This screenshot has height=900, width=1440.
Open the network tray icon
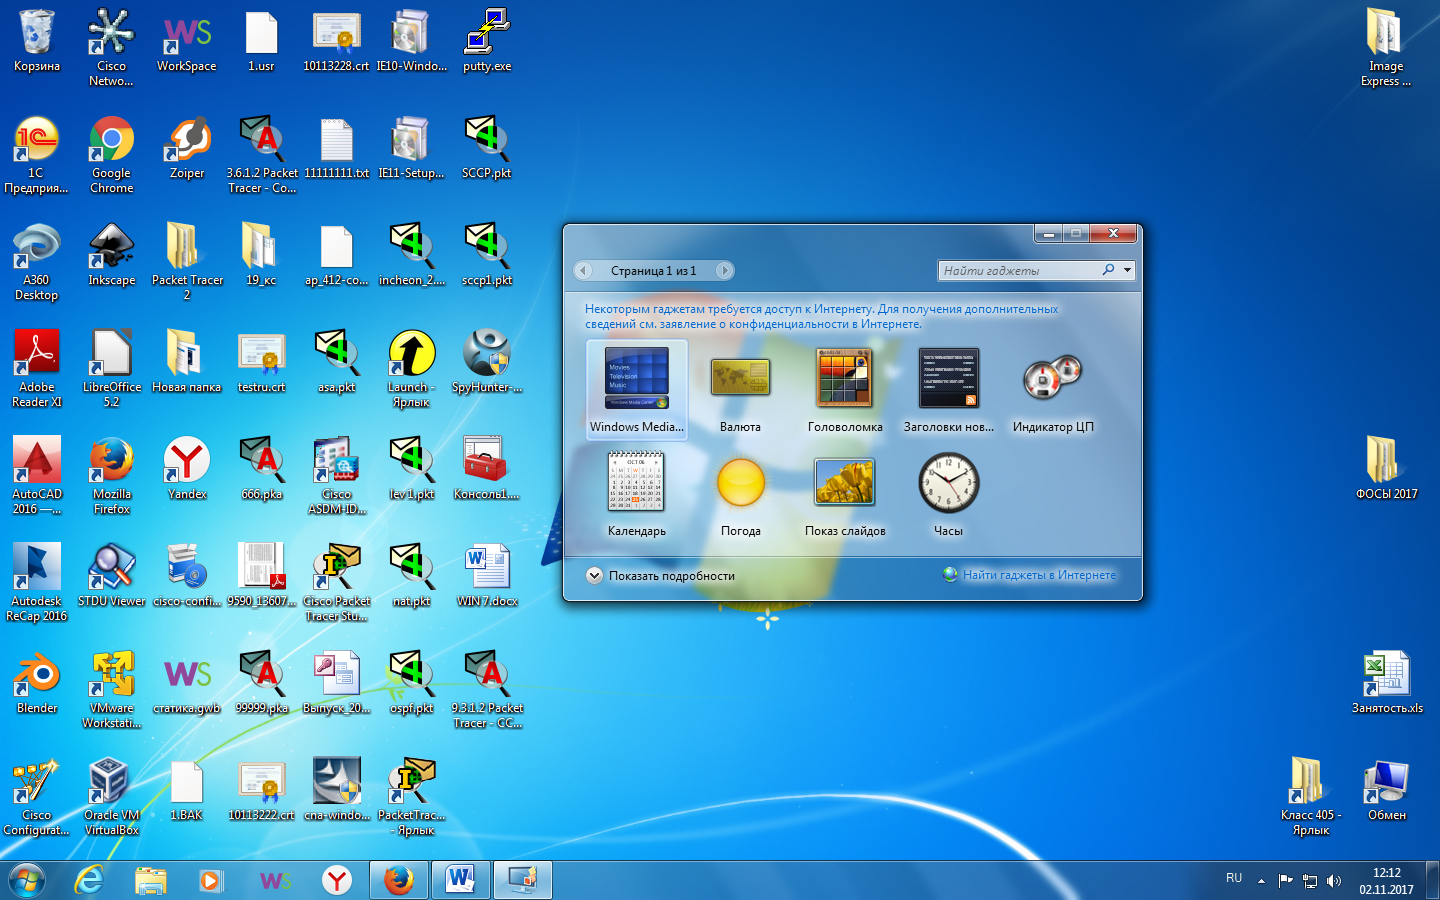click(x=1310, y=881)
